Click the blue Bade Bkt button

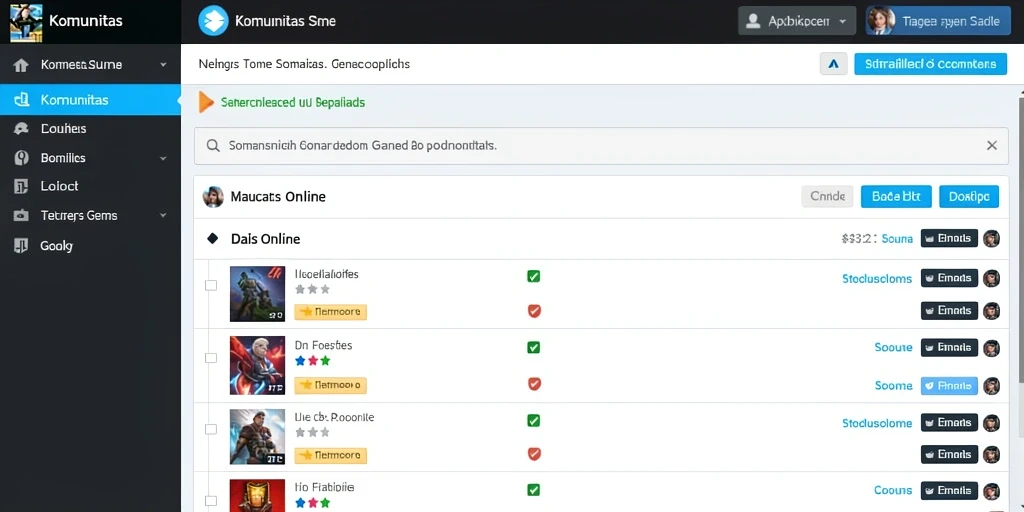click(x=896, y=197)
